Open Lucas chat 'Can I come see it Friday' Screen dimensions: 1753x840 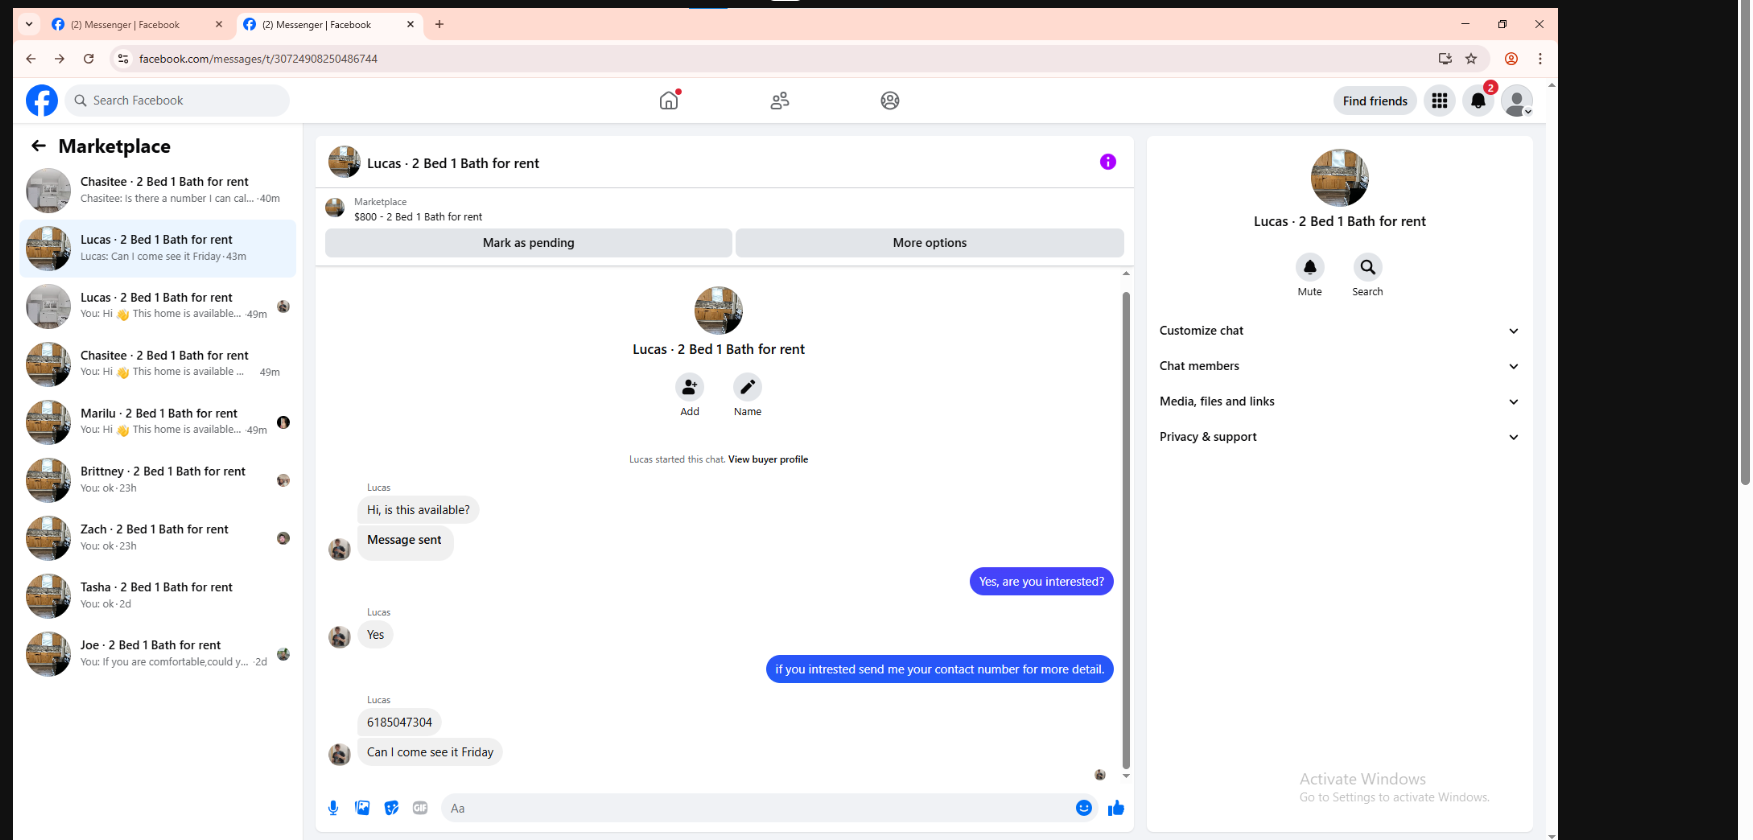pyautogui.click(x=158, y=248)
